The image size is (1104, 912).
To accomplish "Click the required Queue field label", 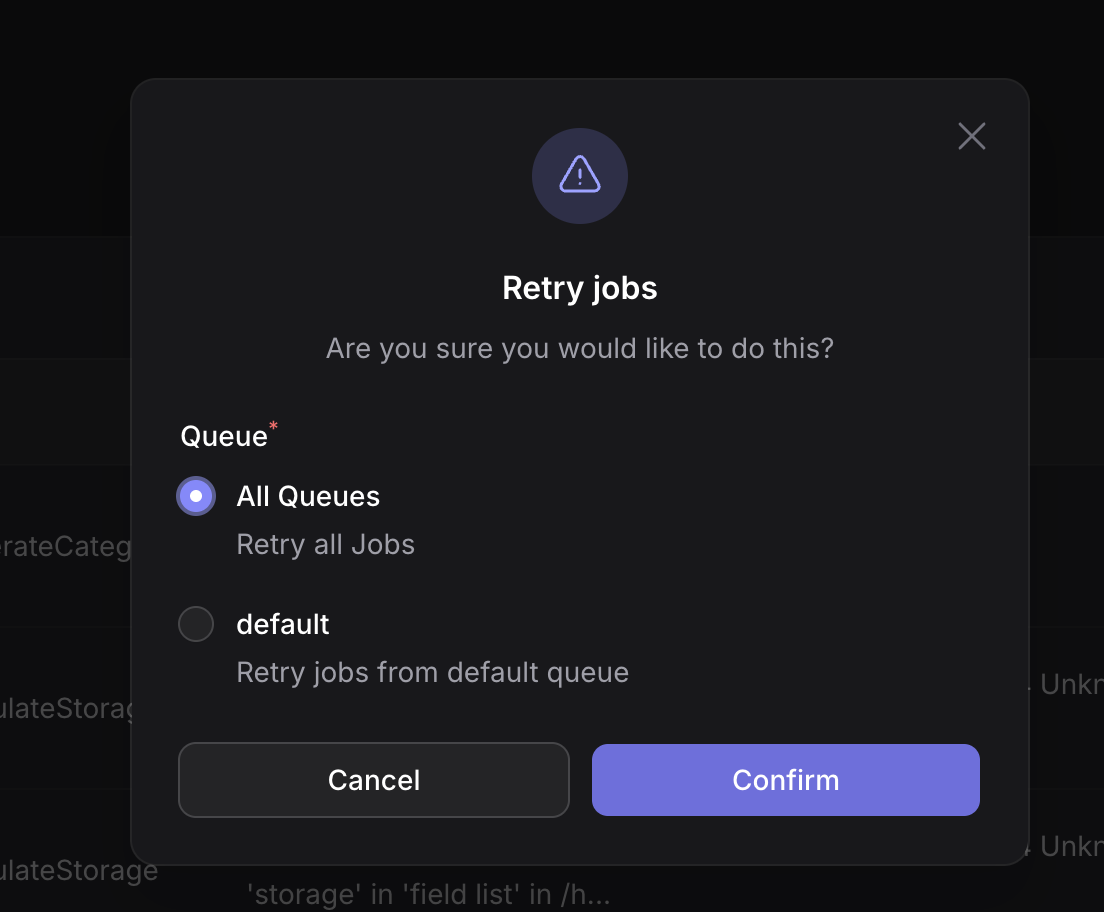I will point(222,436).
